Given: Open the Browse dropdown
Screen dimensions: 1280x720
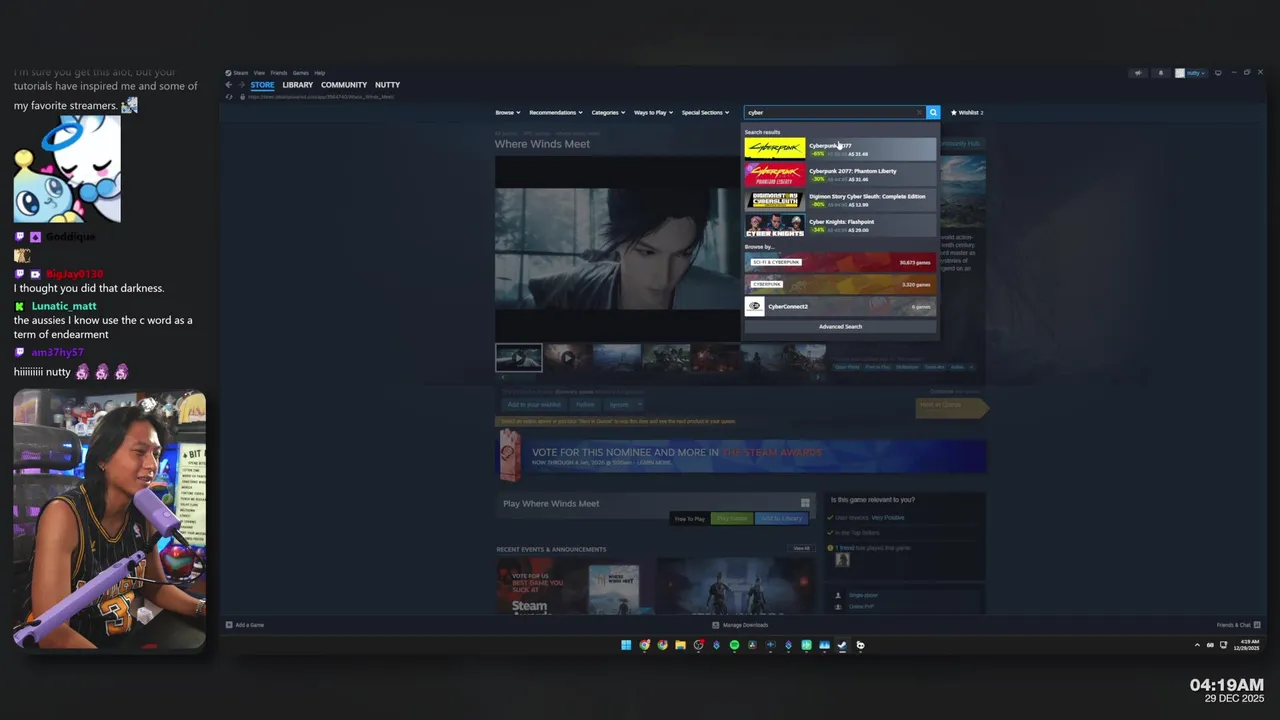Looking at the screenshot, I should coord(508,112).
